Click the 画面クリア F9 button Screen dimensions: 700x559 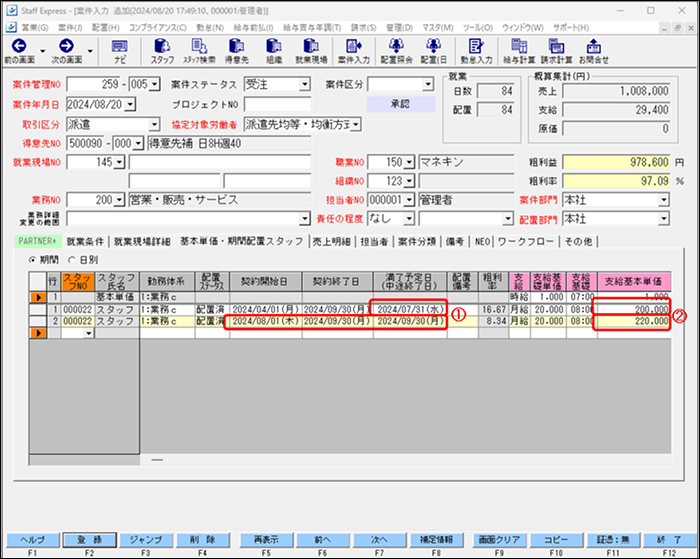[499, 539]
